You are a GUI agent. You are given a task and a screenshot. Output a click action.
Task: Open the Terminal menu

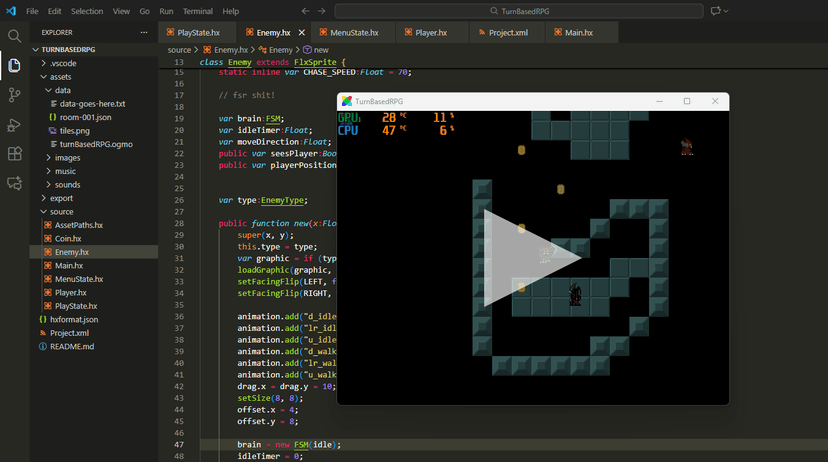pos(197,11)
